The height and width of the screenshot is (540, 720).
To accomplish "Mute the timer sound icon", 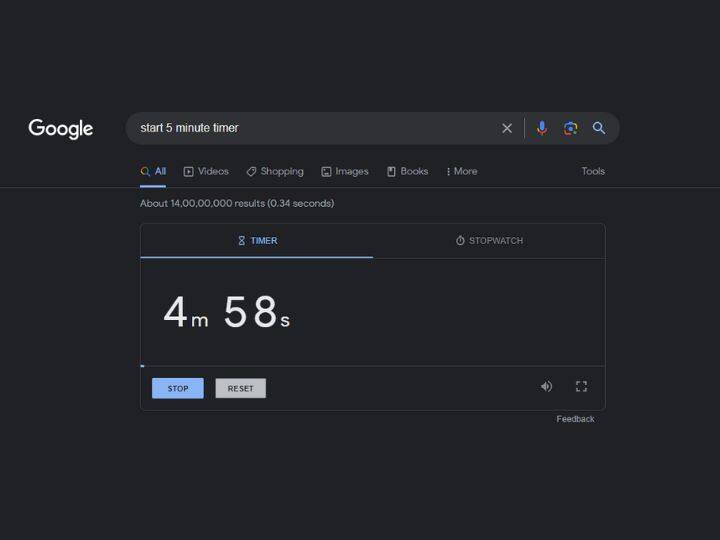I will tap(546, 387).
